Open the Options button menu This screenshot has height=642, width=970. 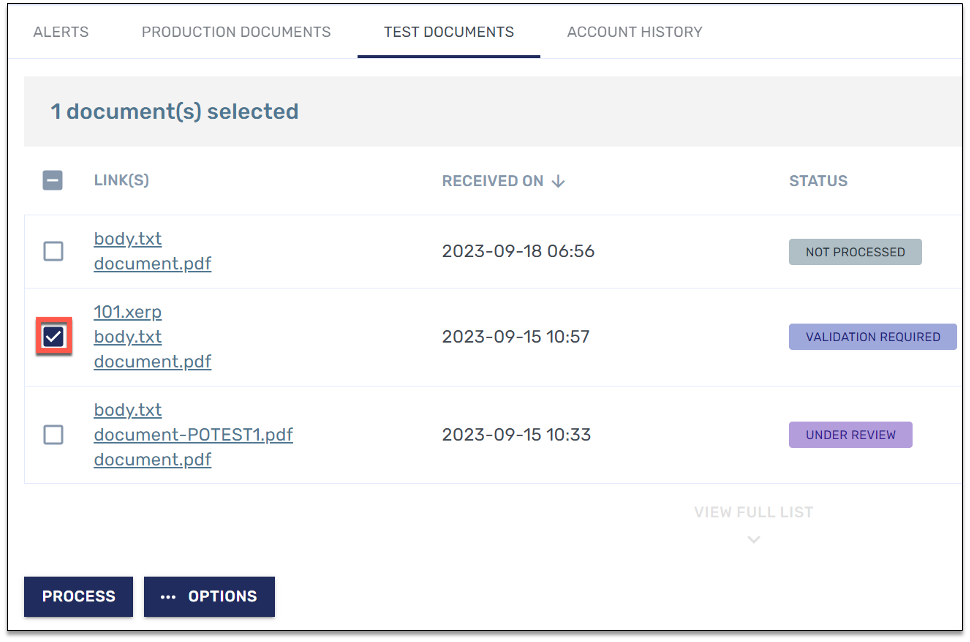pyautogui.click(x=209, y=596)
